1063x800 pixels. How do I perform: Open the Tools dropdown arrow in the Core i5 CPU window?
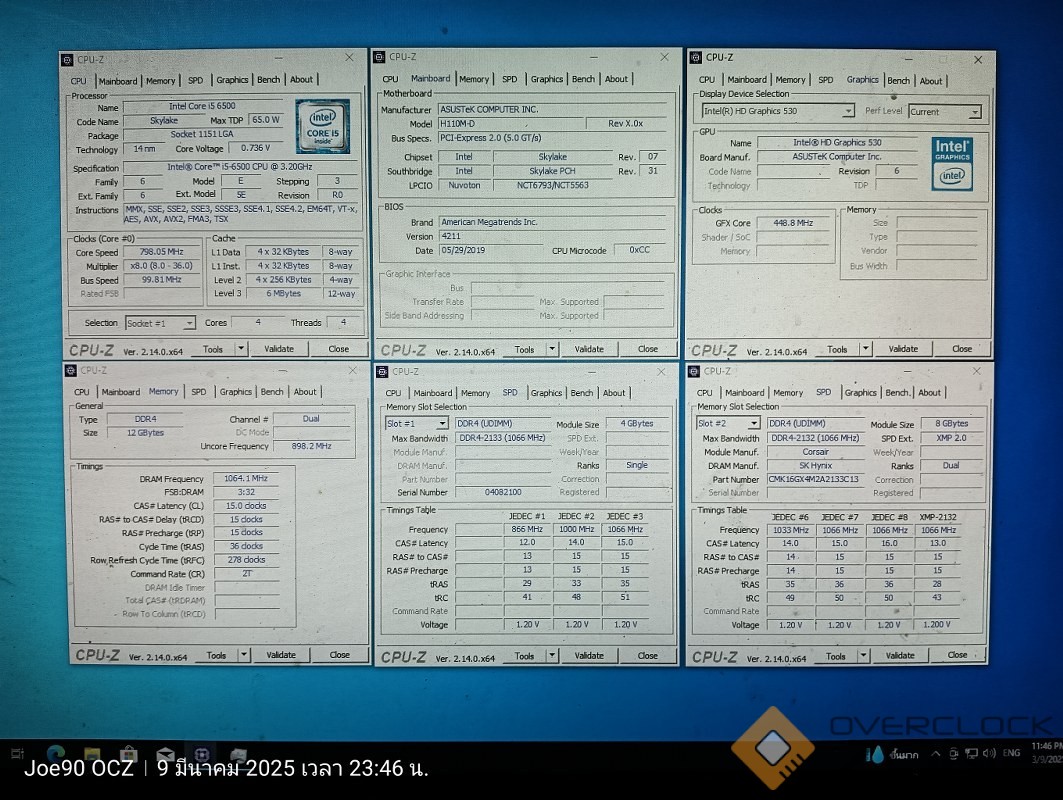coord(241,348)
